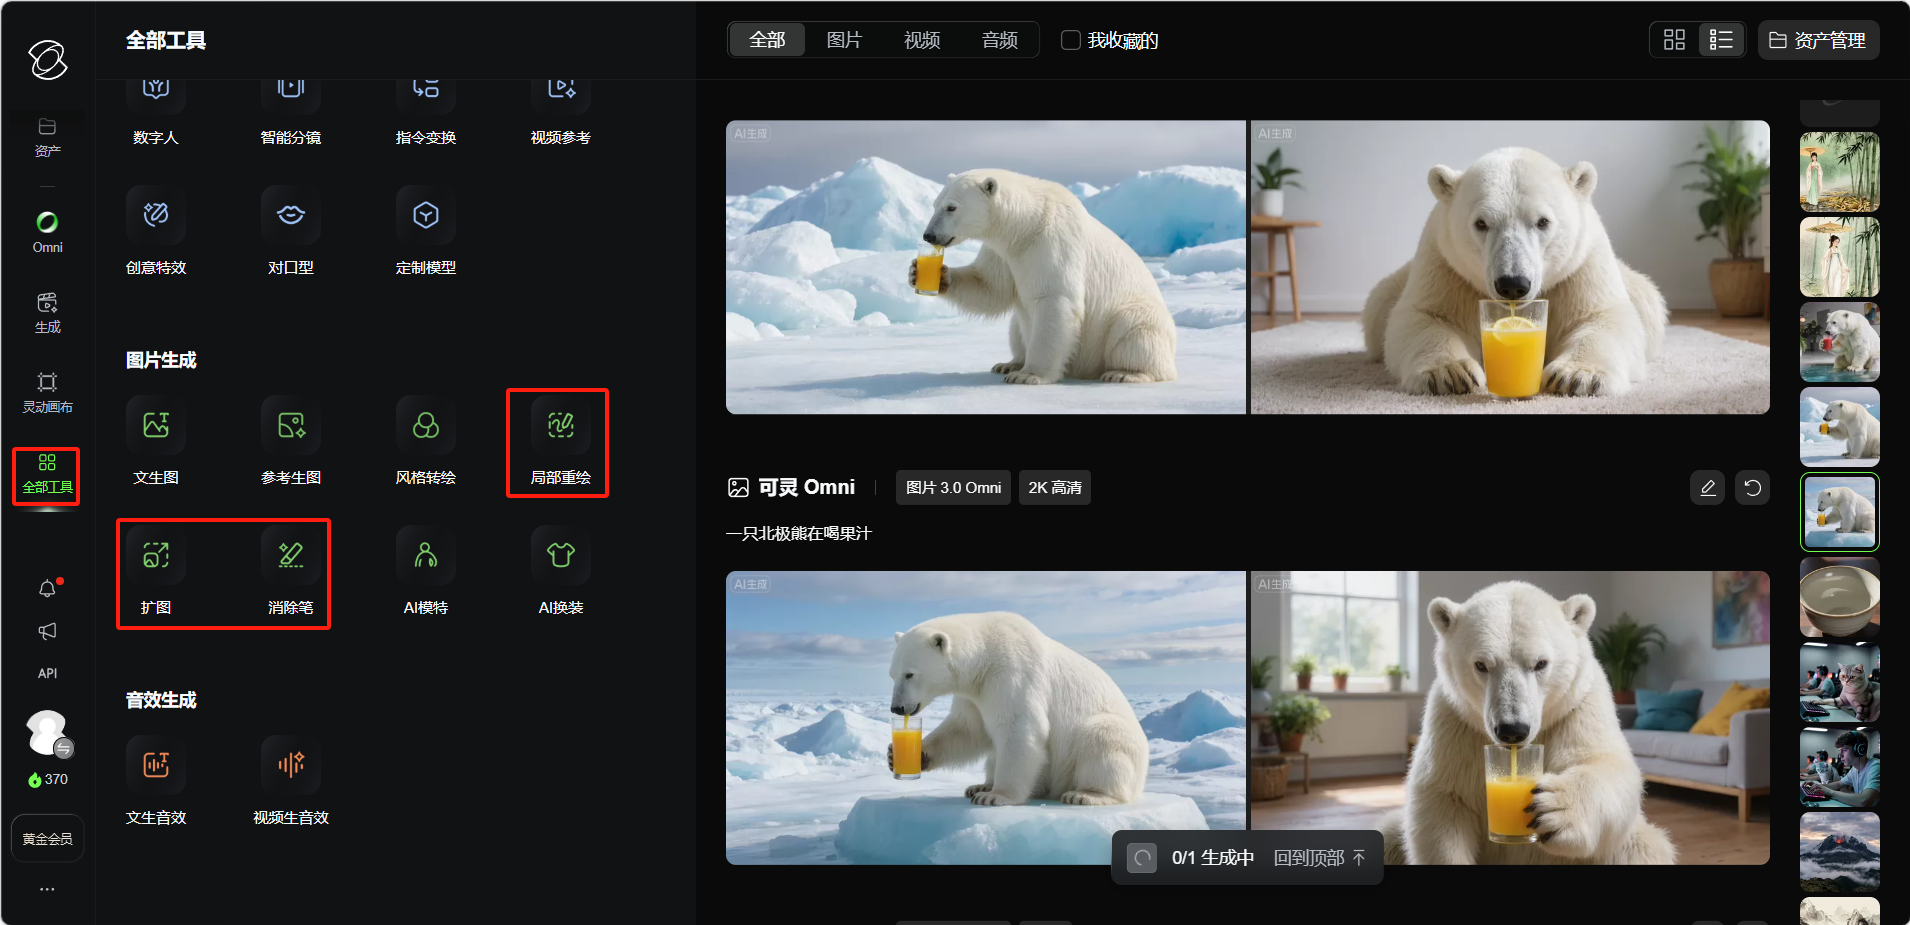Click the 黄金会员 membership button

(47, 839)
